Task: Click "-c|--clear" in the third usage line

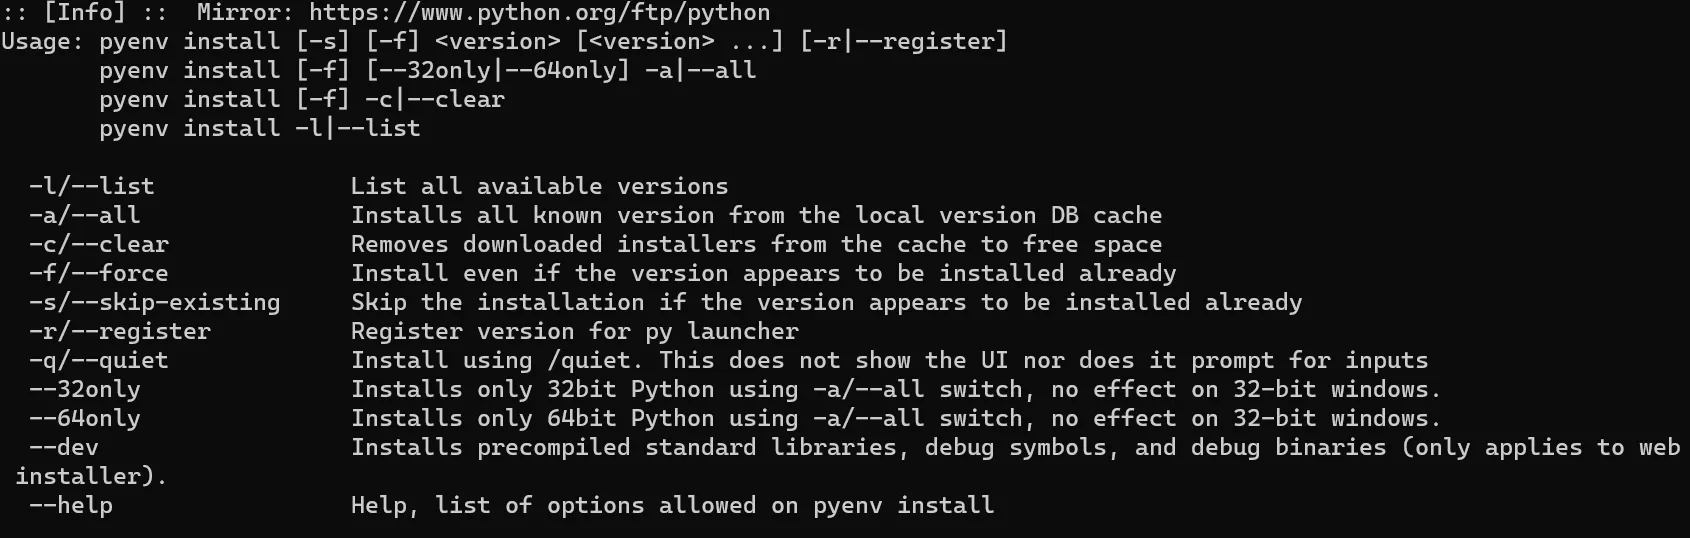Action: [x=434, y=99]
